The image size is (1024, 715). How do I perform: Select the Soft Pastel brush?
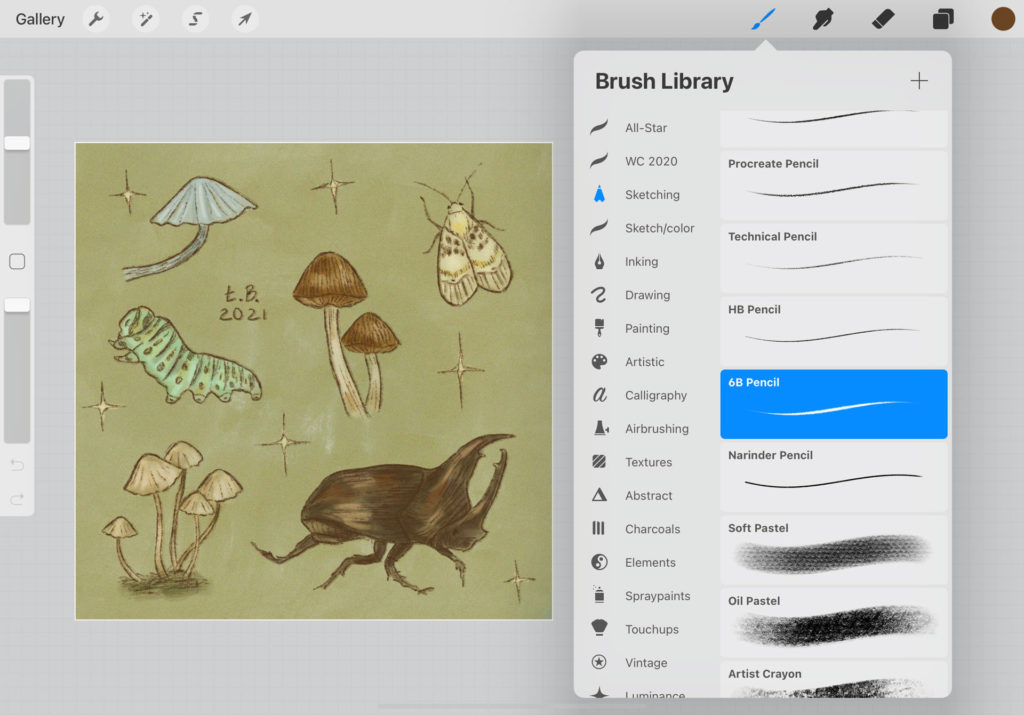click(833, 548)
